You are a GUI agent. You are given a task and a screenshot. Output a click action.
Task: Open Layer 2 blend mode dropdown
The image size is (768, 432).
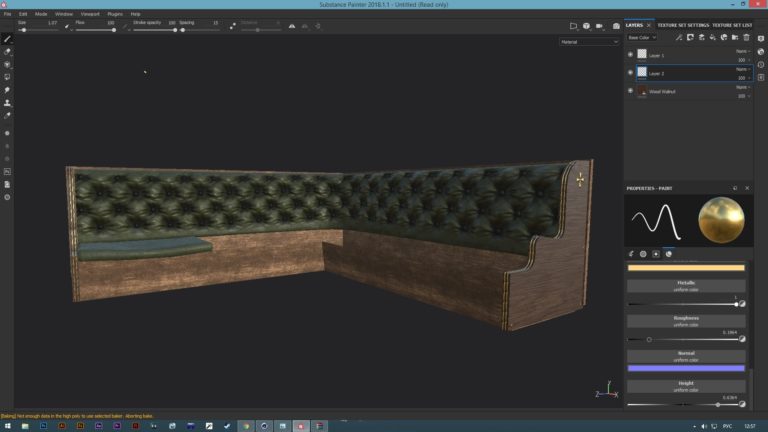(x=743, y=70)
